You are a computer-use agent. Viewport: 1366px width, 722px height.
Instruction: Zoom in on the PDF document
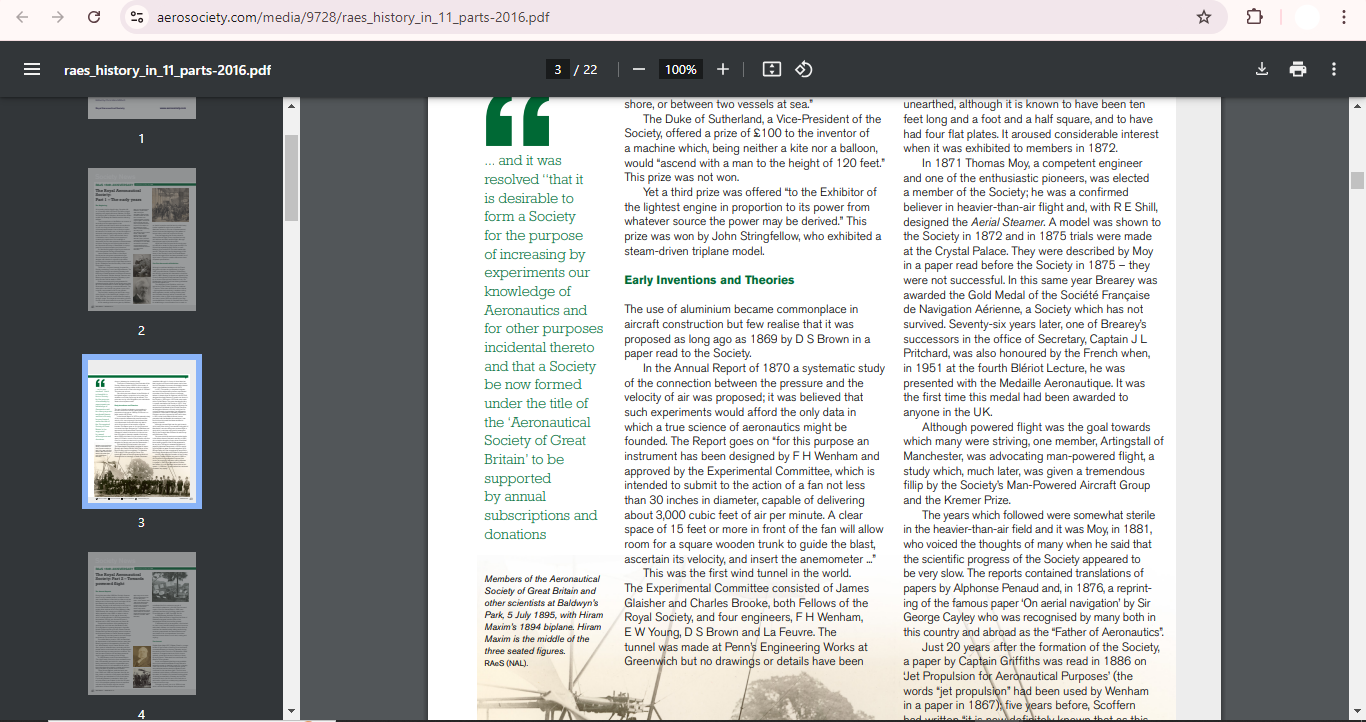(723, 69)
